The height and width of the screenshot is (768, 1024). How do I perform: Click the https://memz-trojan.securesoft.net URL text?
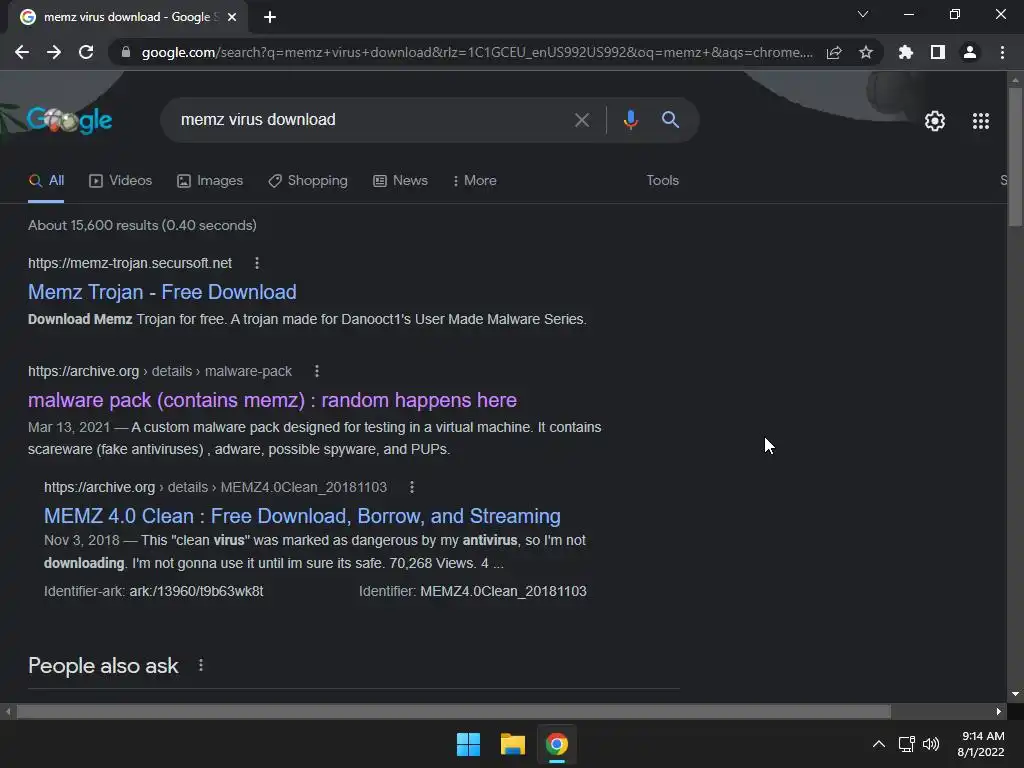[x=130, y=263]
